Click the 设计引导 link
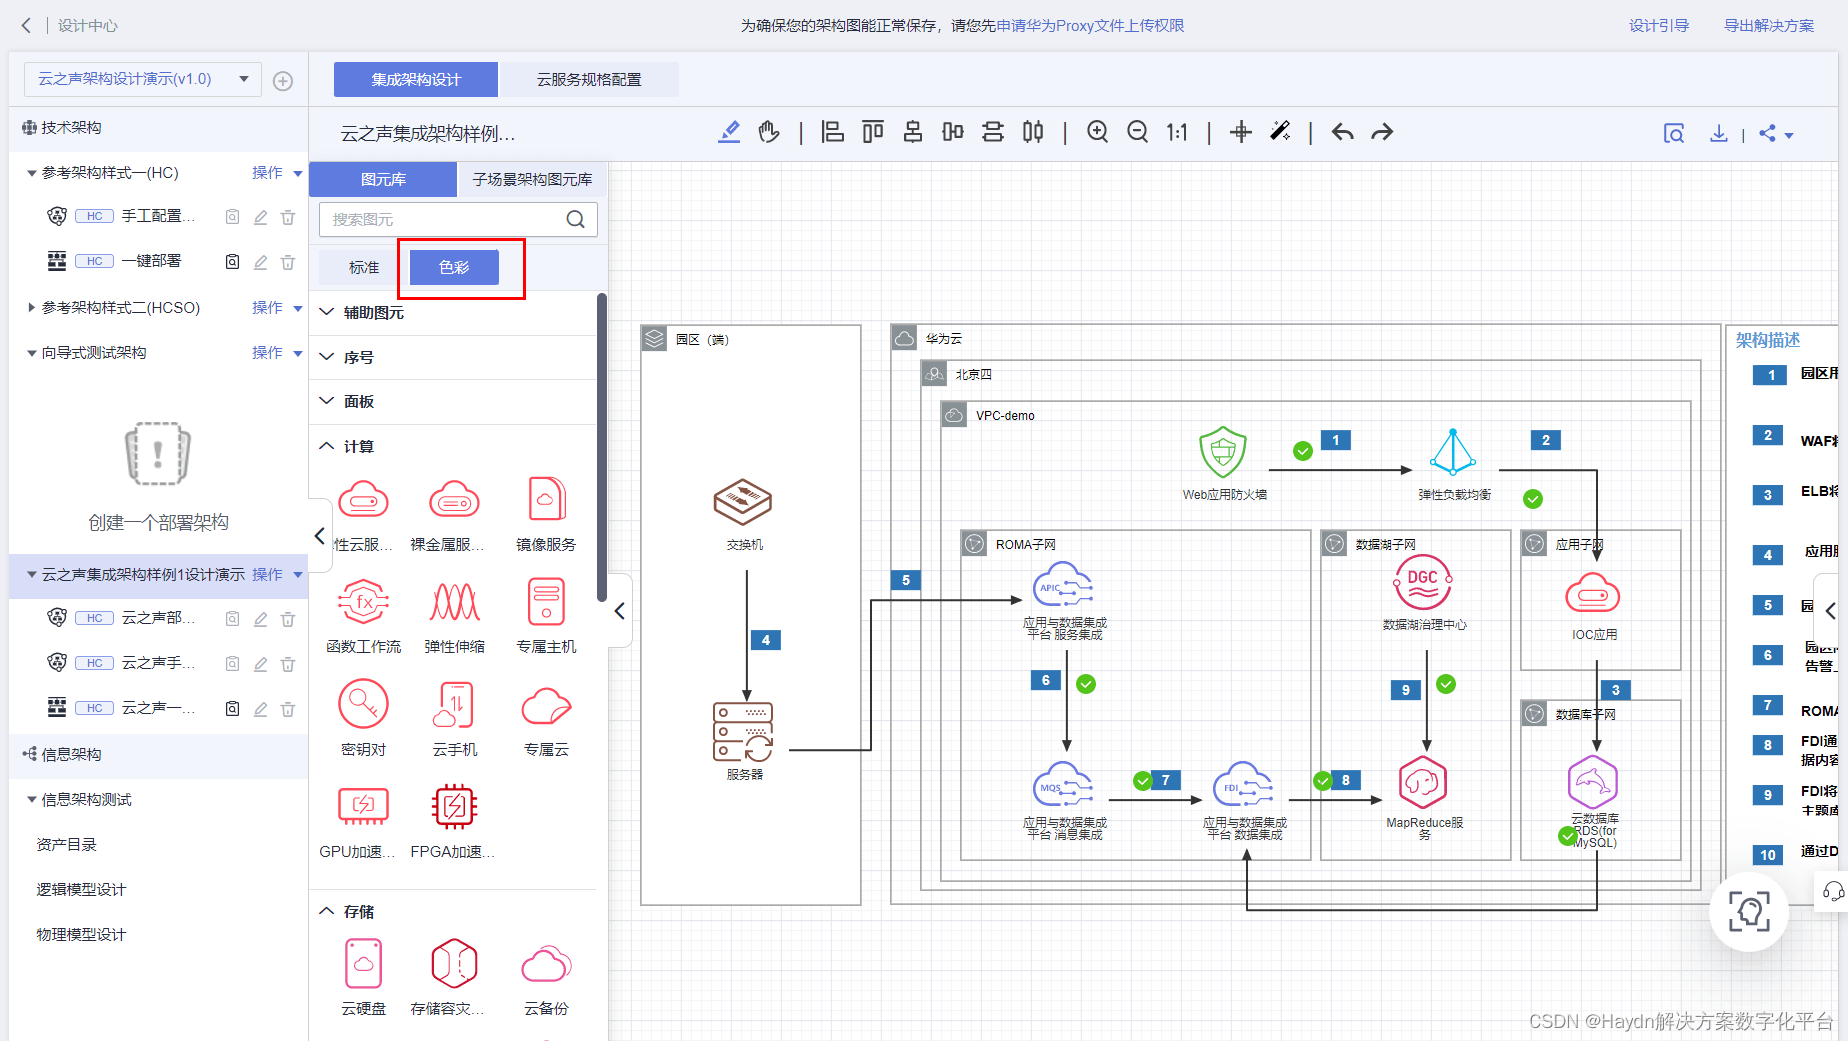Screen dimensions: 1848x1041 [1659, 26]
